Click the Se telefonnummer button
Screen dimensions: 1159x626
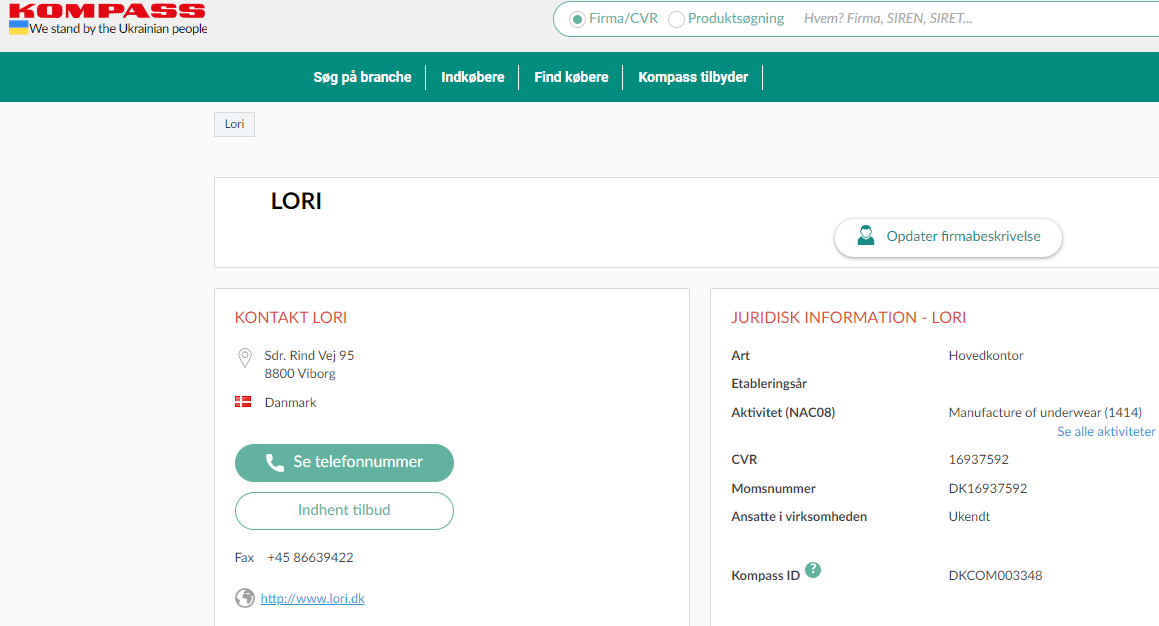point(344,463)
